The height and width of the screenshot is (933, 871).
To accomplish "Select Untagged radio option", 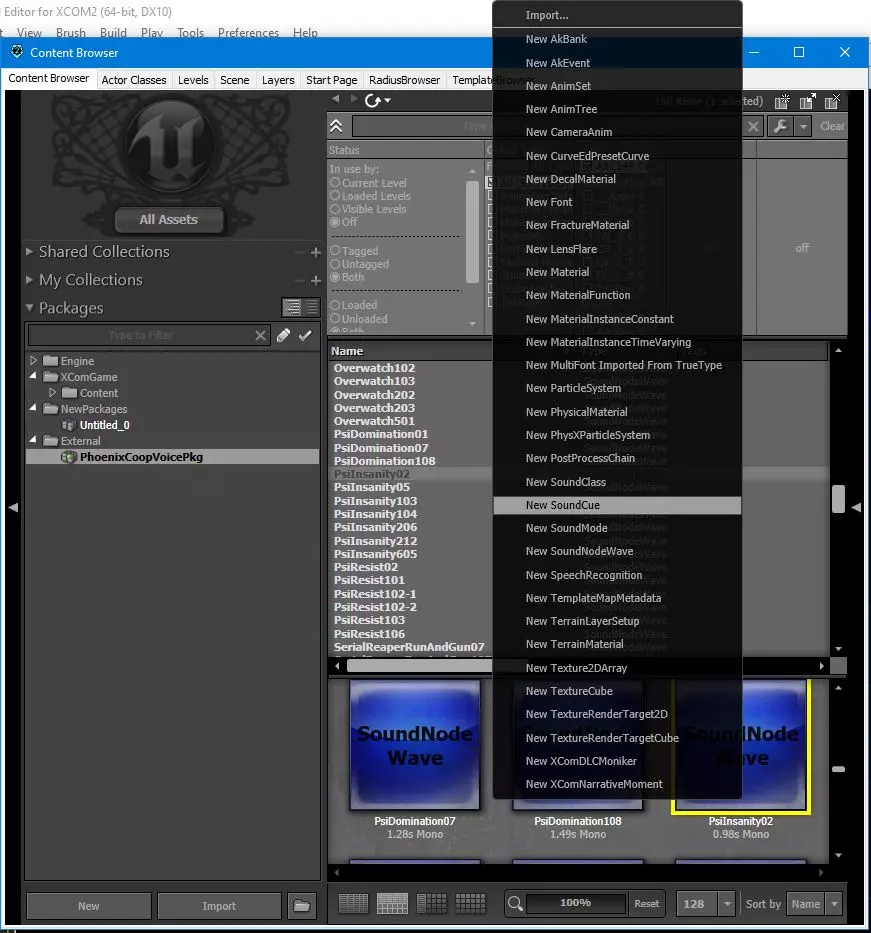I will (x=335, y=264).
